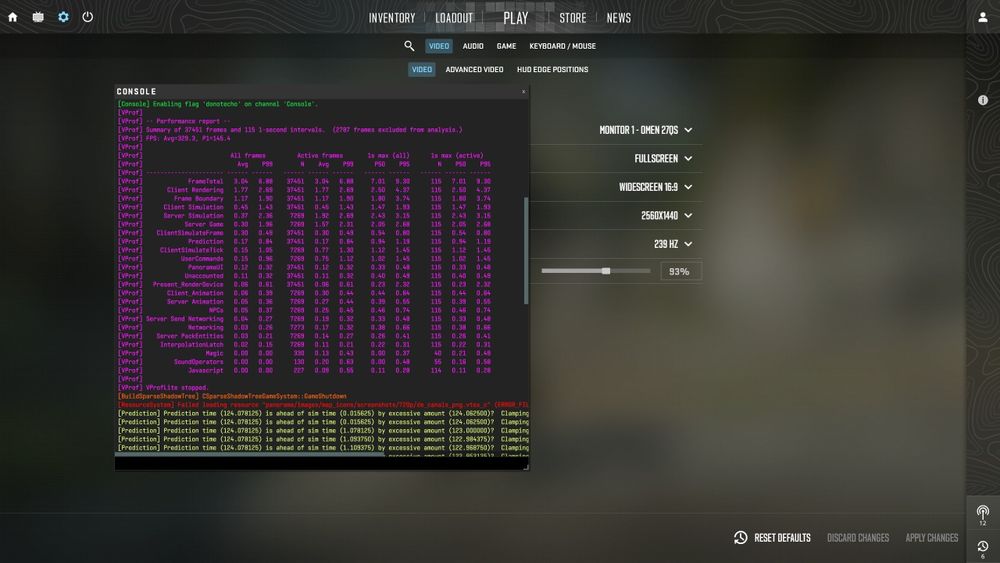Close the console window

click(524, 92)
